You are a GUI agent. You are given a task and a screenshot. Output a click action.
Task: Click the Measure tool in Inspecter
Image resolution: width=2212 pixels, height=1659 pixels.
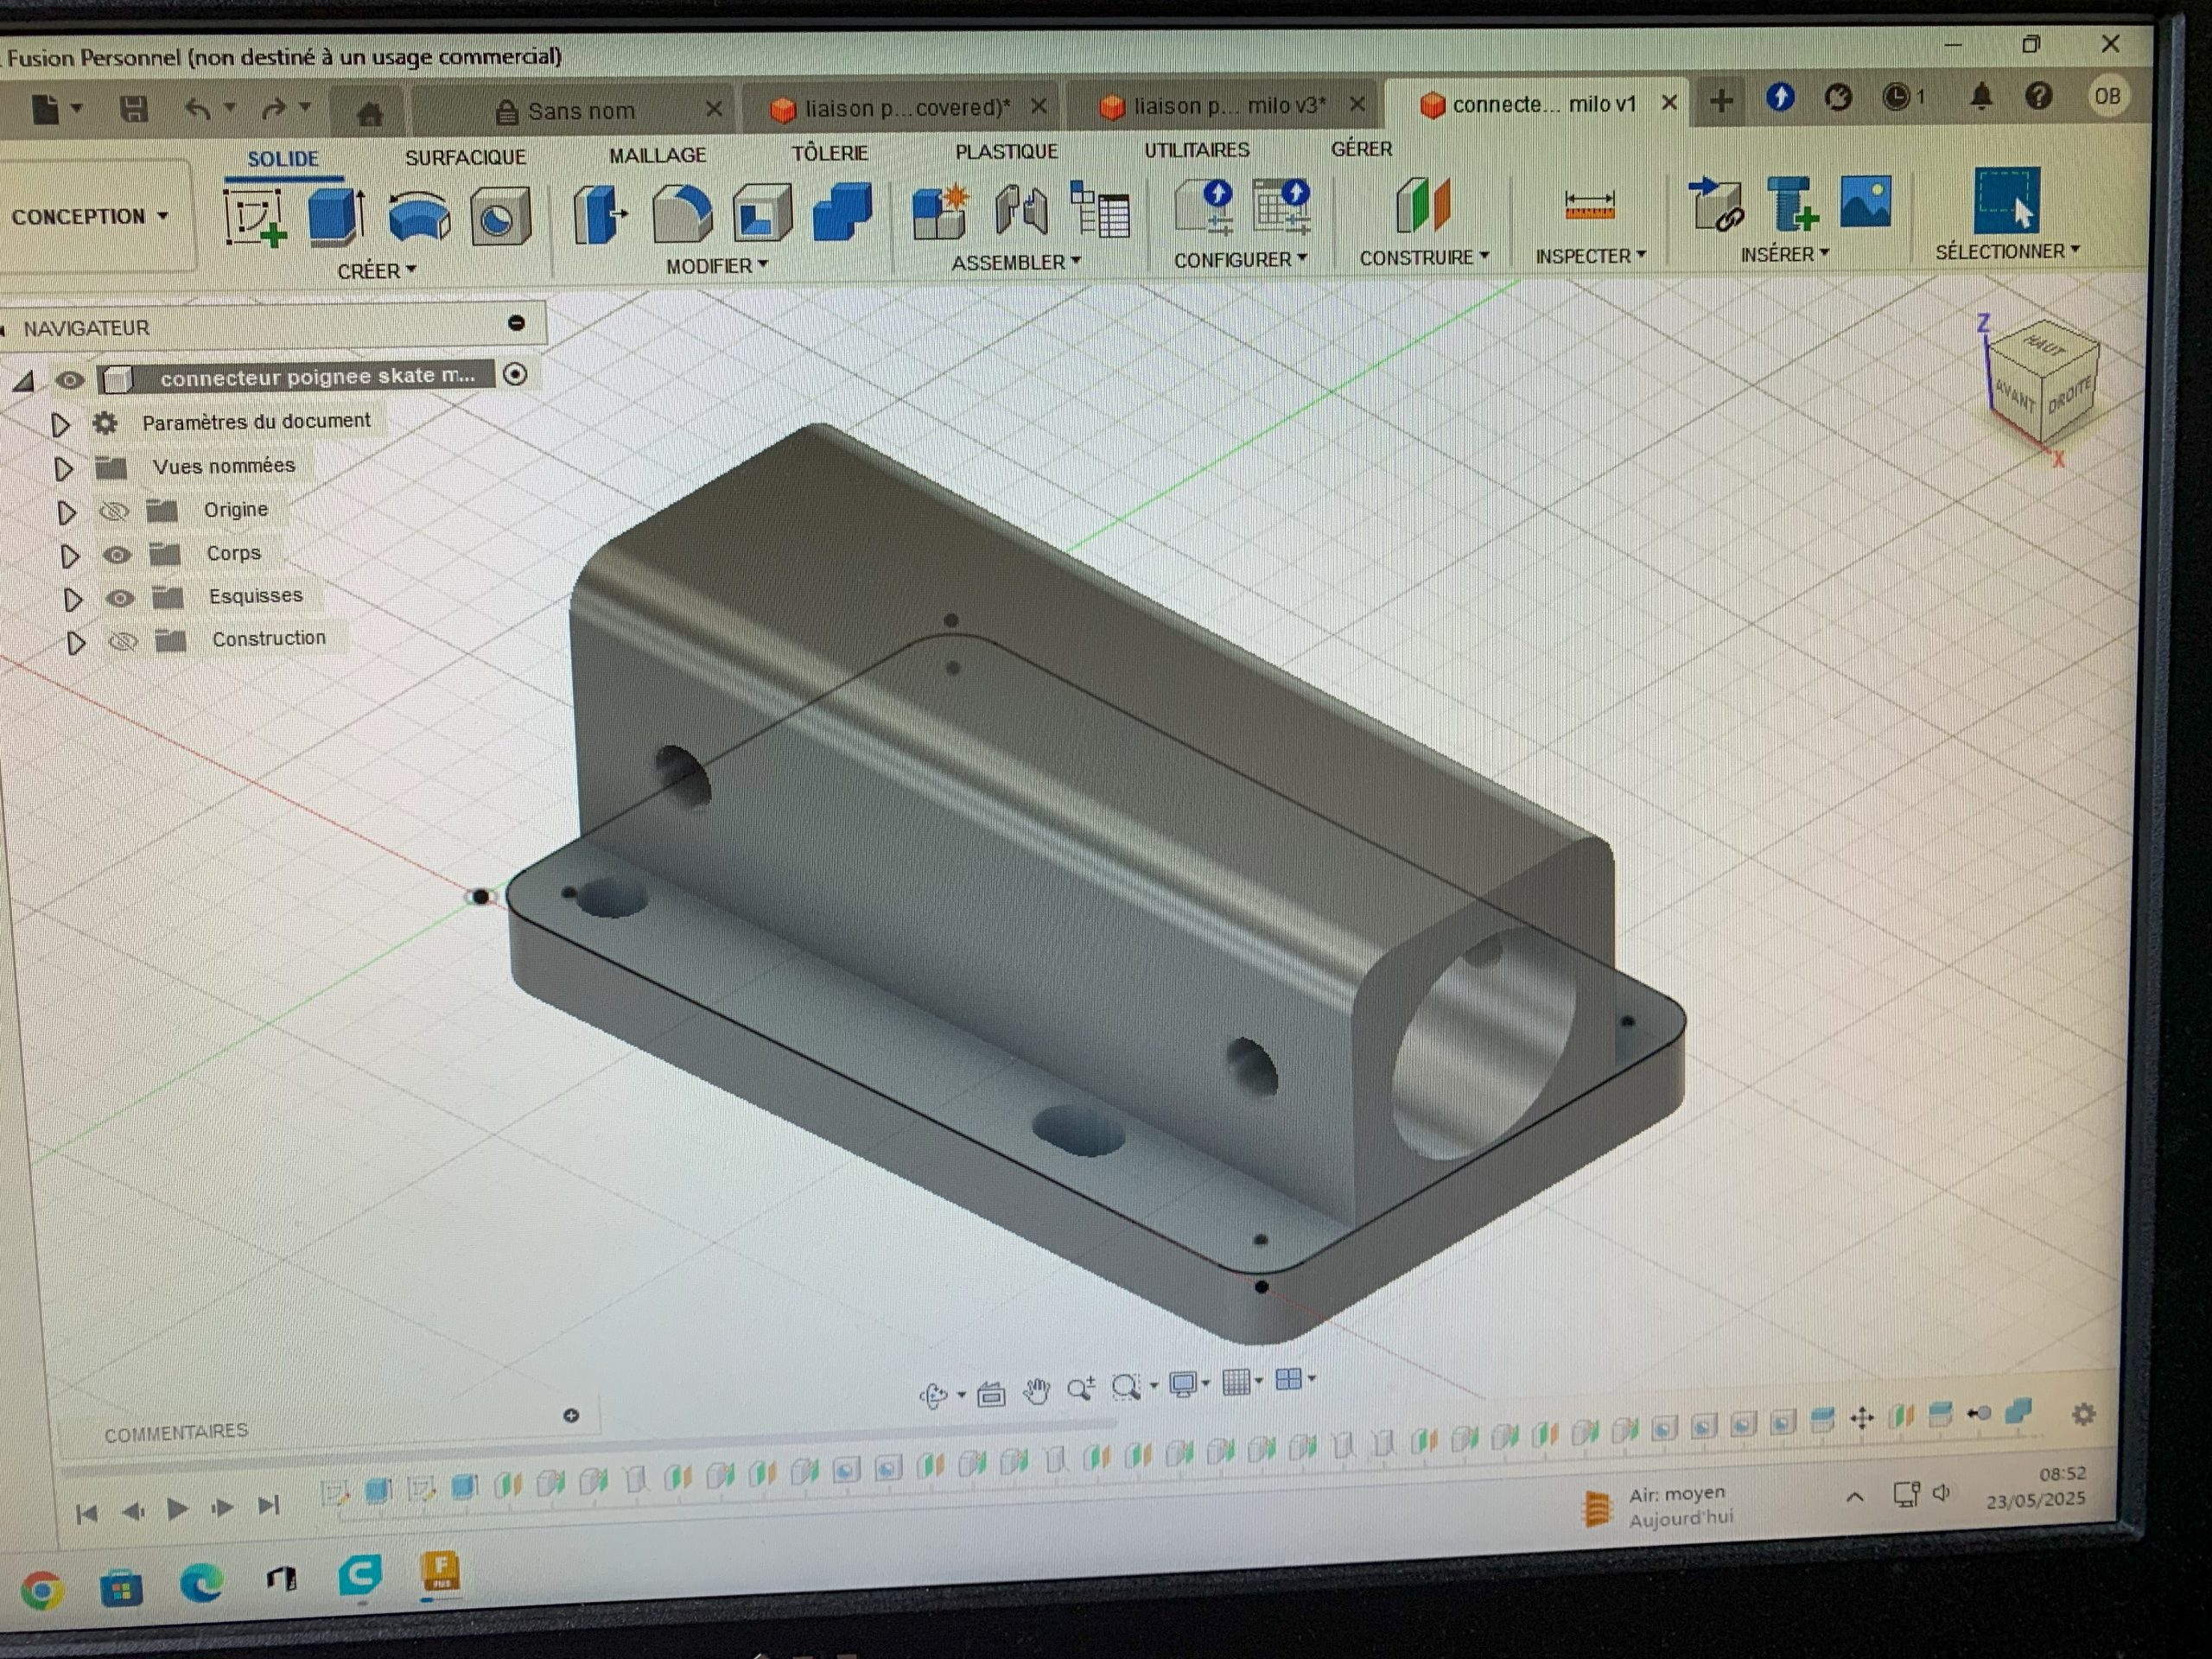1588,206
